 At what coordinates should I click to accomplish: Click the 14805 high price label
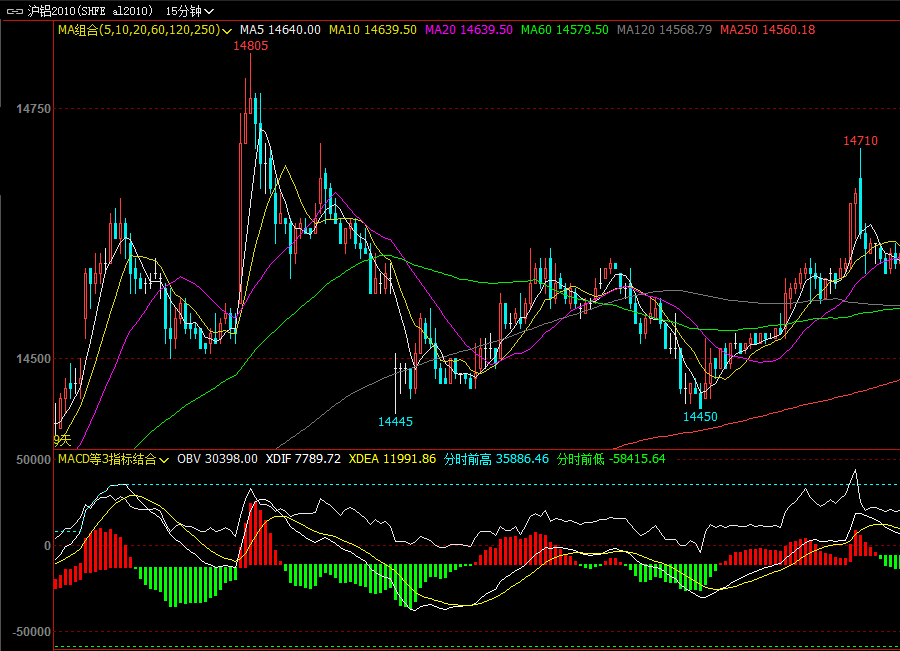click(x=251, y=46)
